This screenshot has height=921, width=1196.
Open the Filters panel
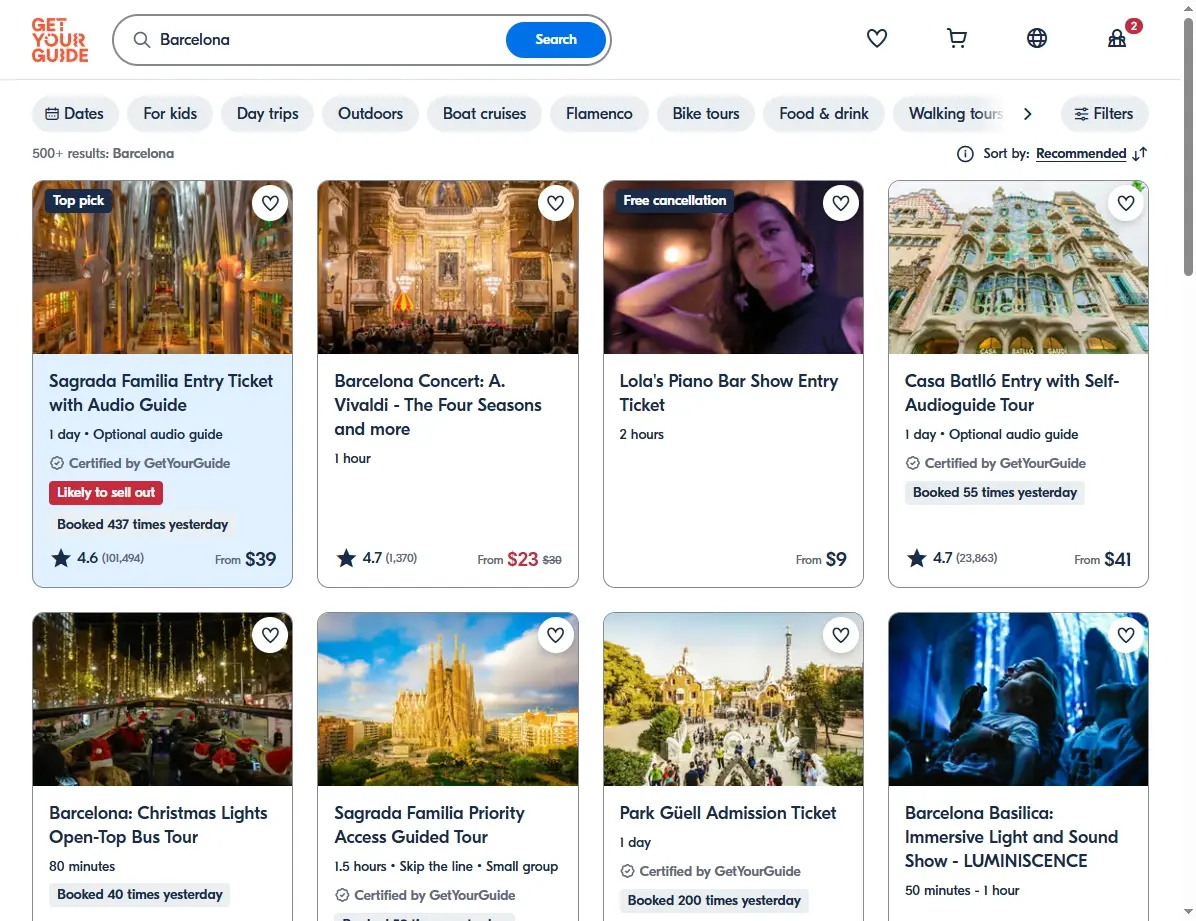click(1104, 114)
